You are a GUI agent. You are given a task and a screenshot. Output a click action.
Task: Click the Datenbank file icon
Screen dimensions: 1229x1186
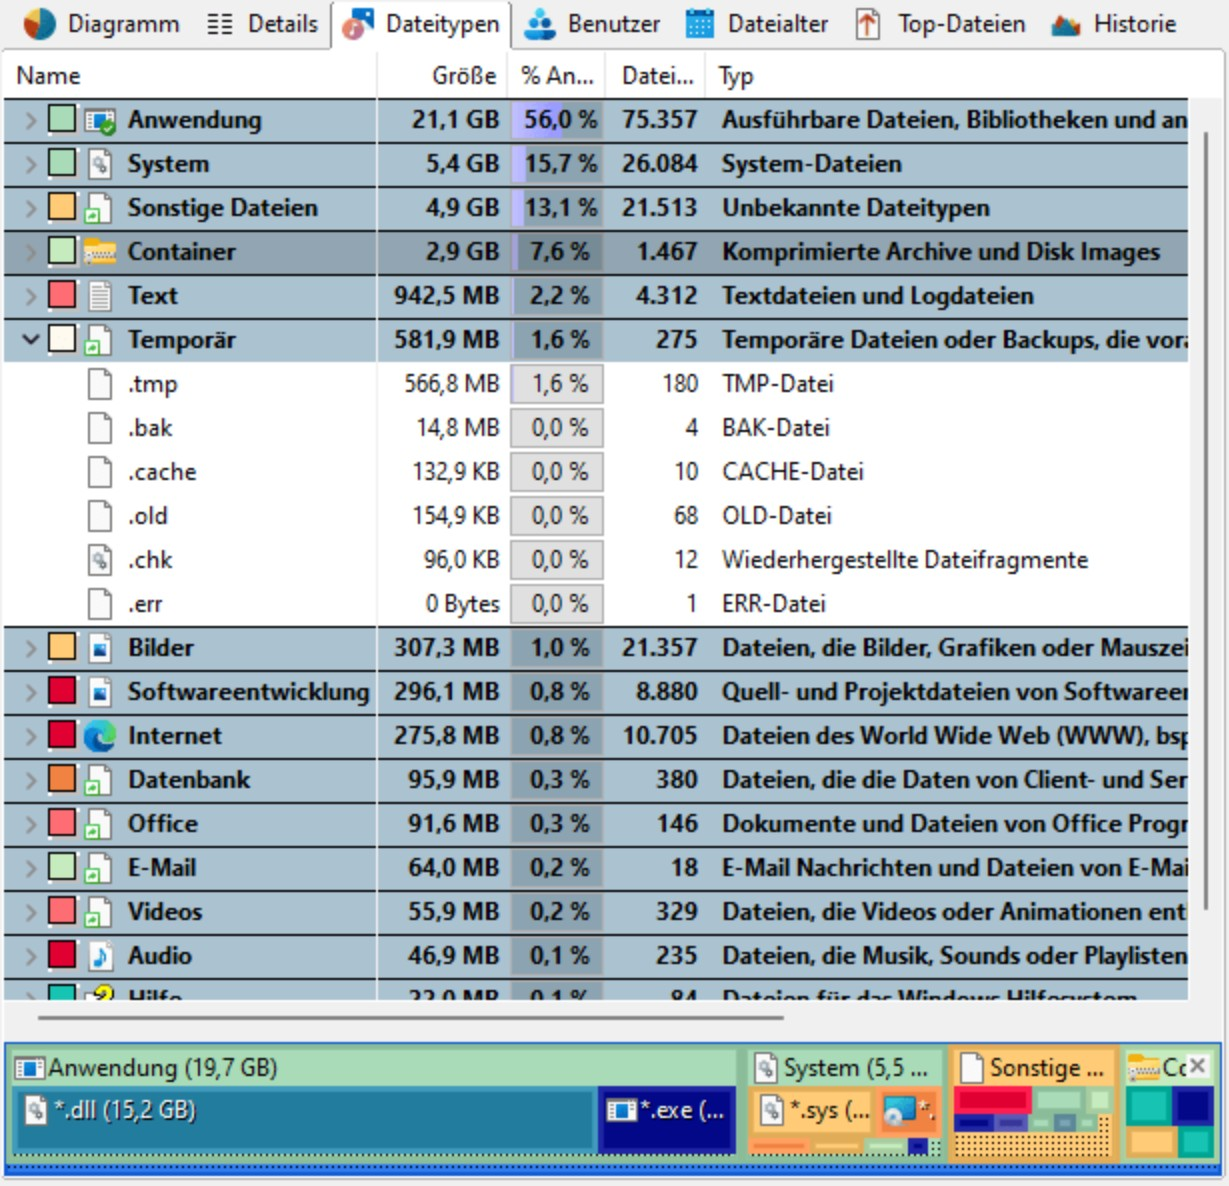coord(100,780)
